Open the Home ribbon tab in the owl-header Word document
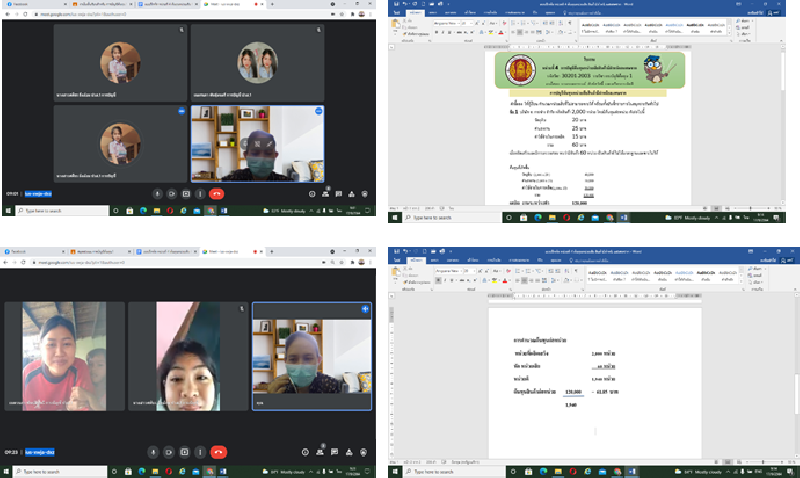Screen dimensions: 800x478 [414, 10]
